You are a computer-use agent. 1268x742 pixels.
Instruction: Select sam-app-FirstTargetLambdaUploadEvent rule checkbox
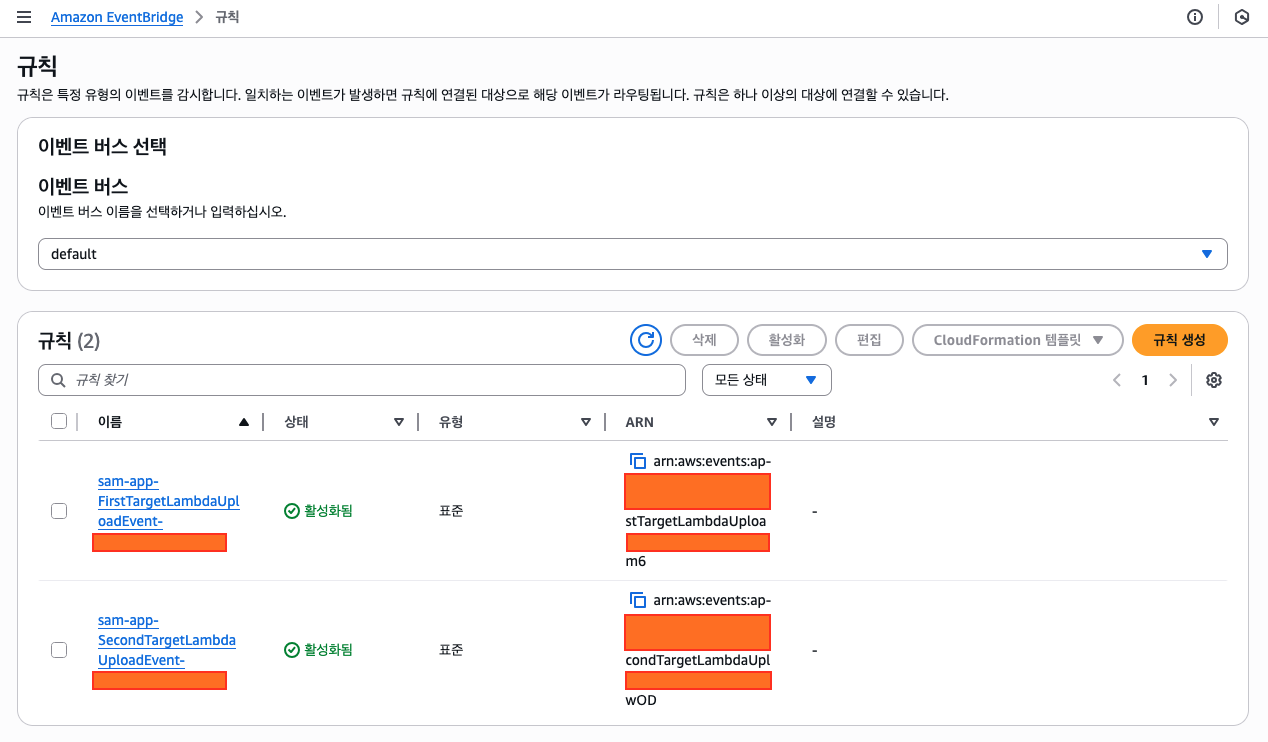click(59, 511)
